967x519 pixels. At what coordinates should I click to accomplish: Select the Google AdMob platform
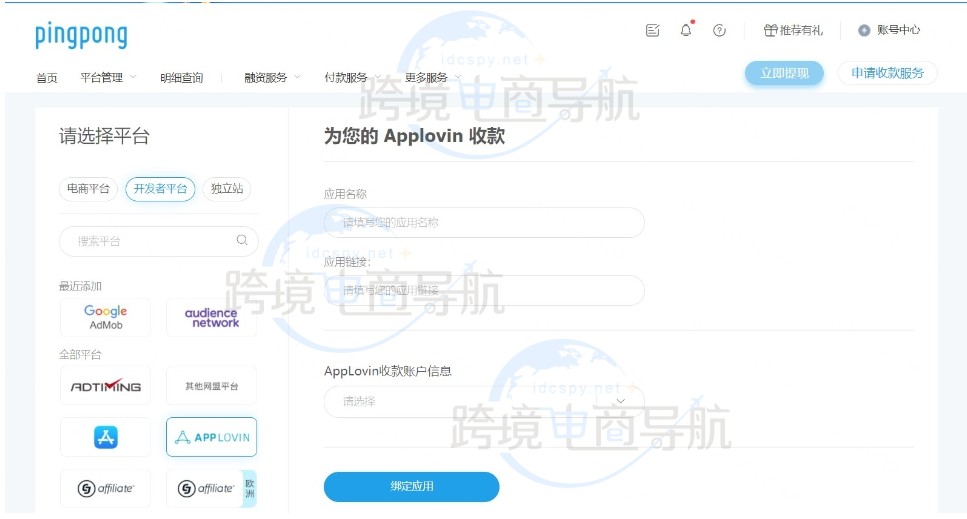[x=105, y=317]
